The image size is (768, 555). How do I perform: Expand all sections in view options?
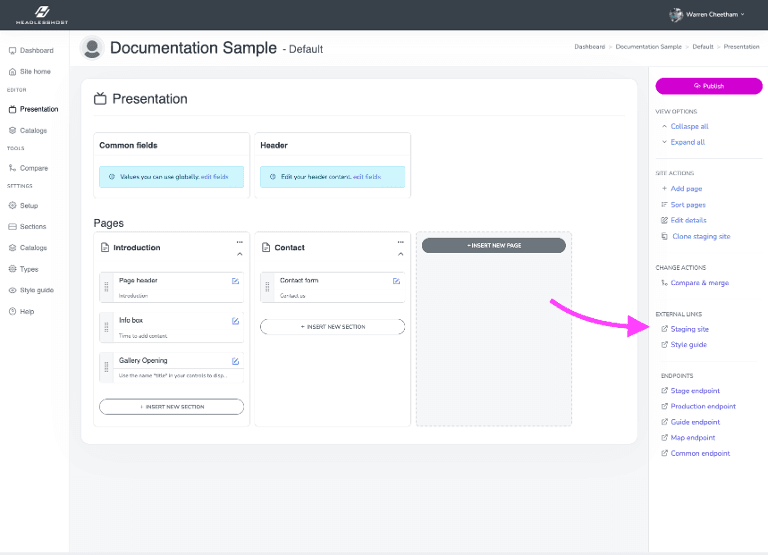click(x=687, y=142)
